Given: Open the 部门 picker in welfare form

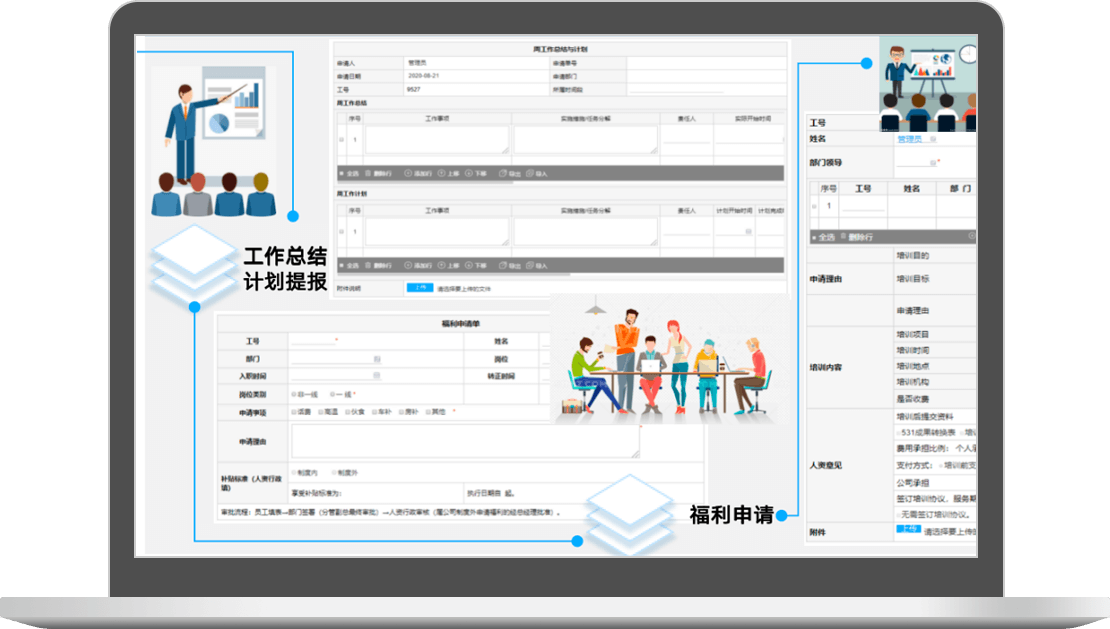Looking at the screenshot, I should point(377,358).
